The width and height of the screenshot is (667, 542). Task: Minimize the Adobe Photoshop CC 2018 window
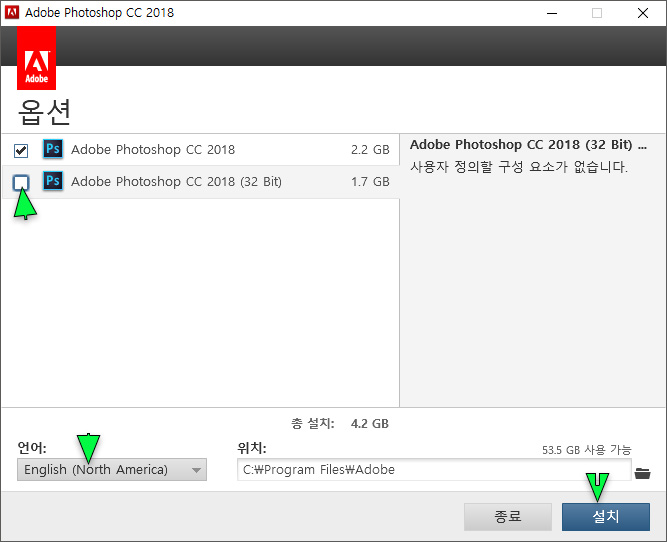tap(552, 13)
